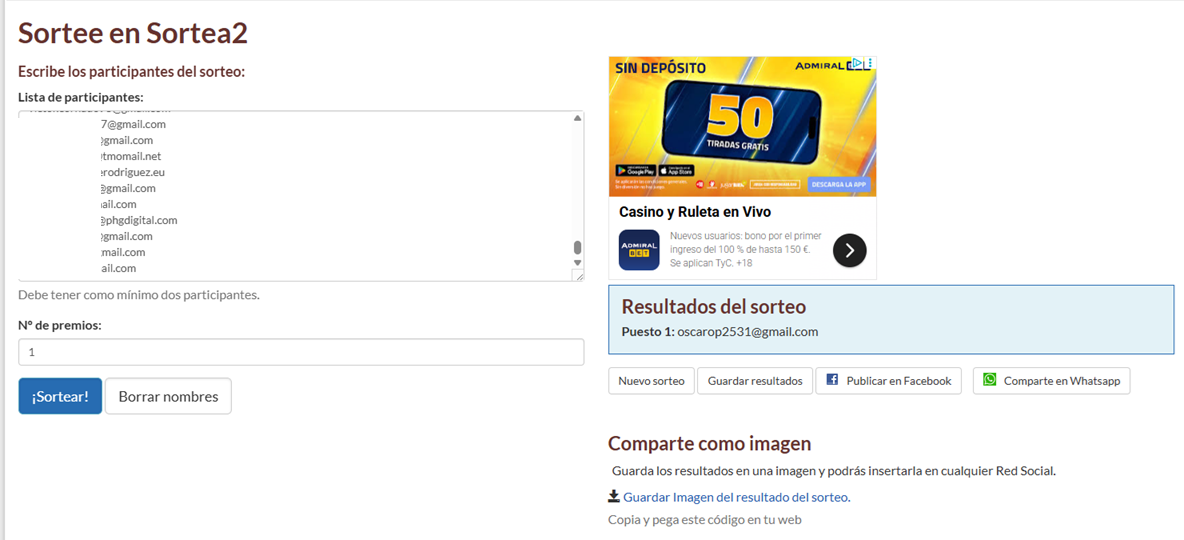Viewport: 1184px width, 540px height.
Task: Click Publicar en Facebook
Action: pyautogui.click(x=889, y=381)
